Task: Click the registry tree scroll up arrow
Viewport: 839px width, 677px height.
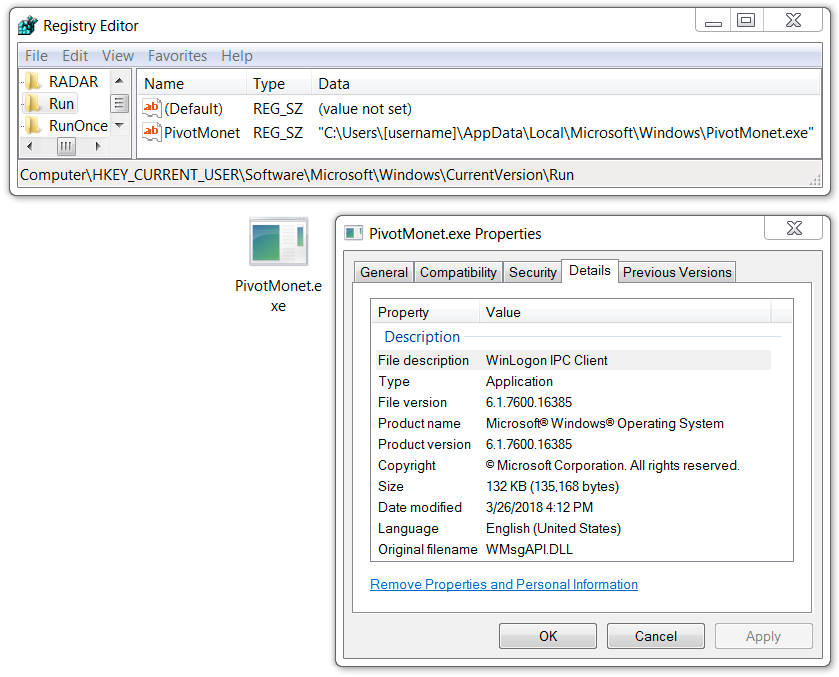Action: click(119, 81)
